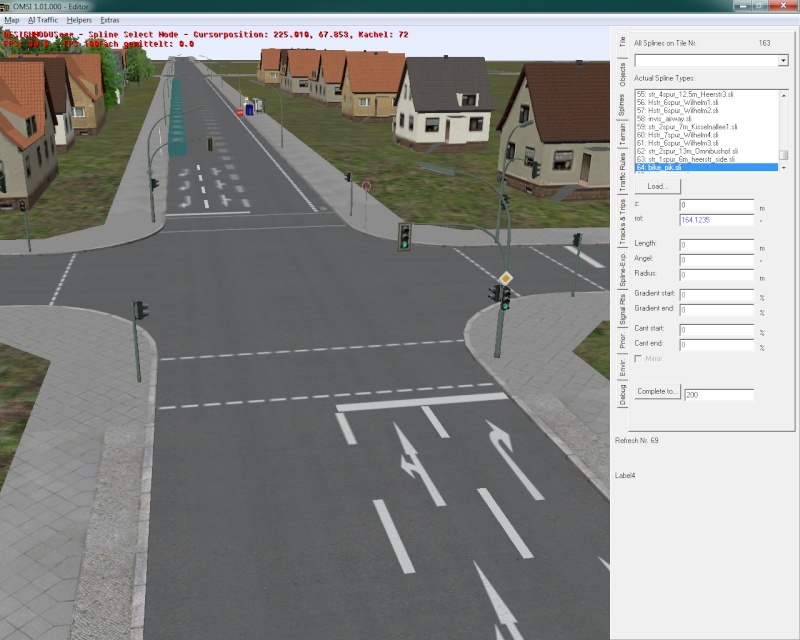Click the Complete to length field showing 200
This screenshot has width=800, height=640.
[x=718, y=395]
